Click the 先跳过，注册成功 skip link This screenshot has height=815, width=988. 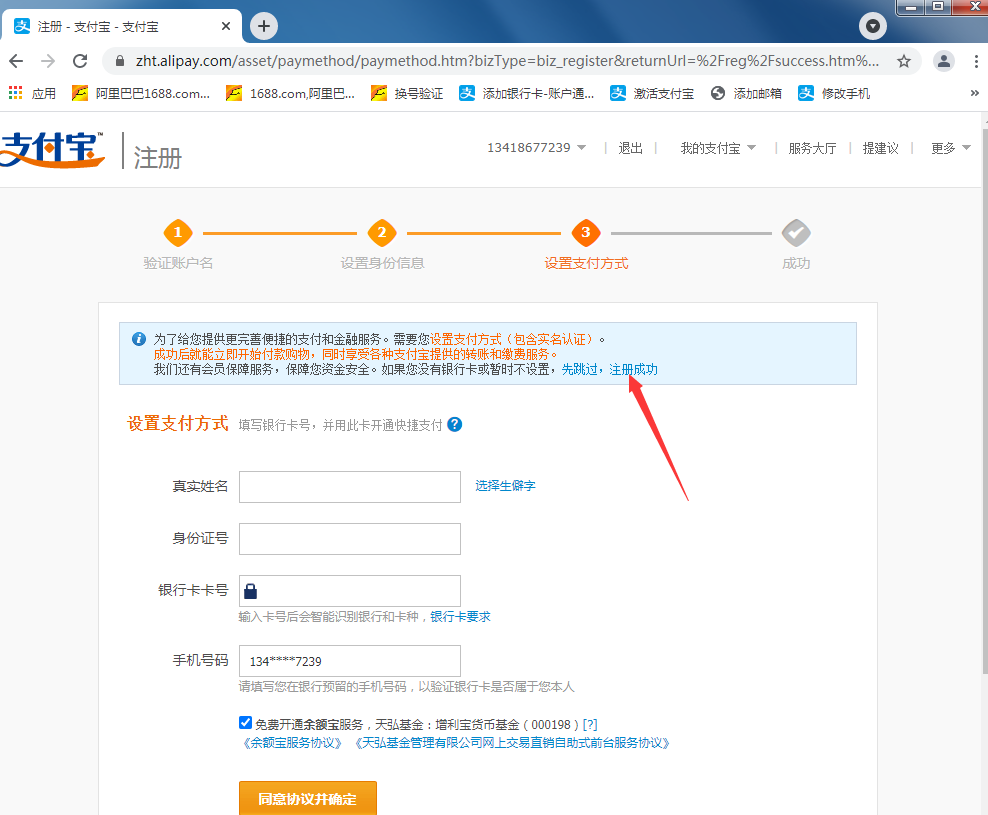pos(609,369)
